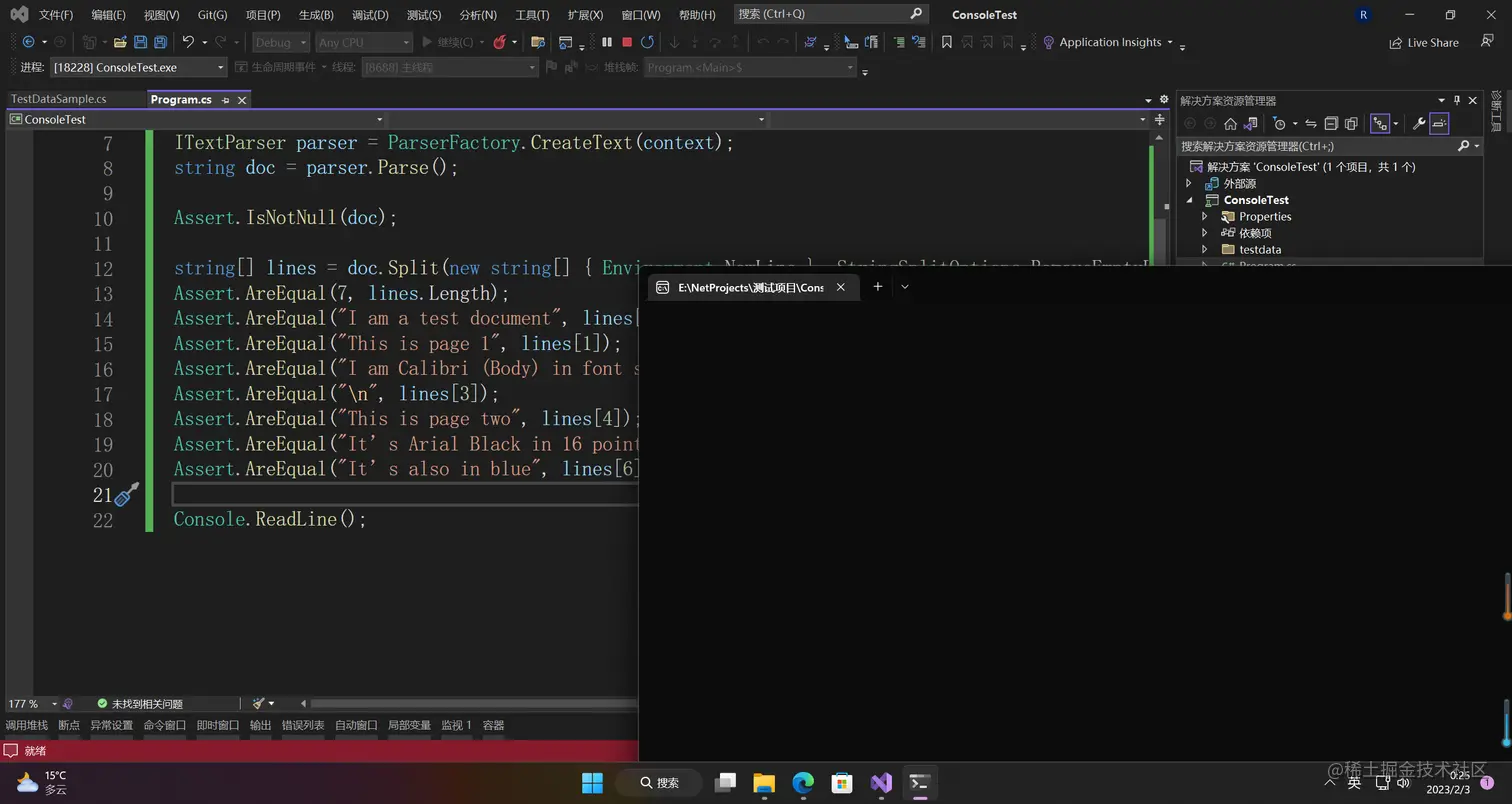Add a new terminal tab with plus
This screenshot has width=1512, height=804.
[x=877, y=287]
